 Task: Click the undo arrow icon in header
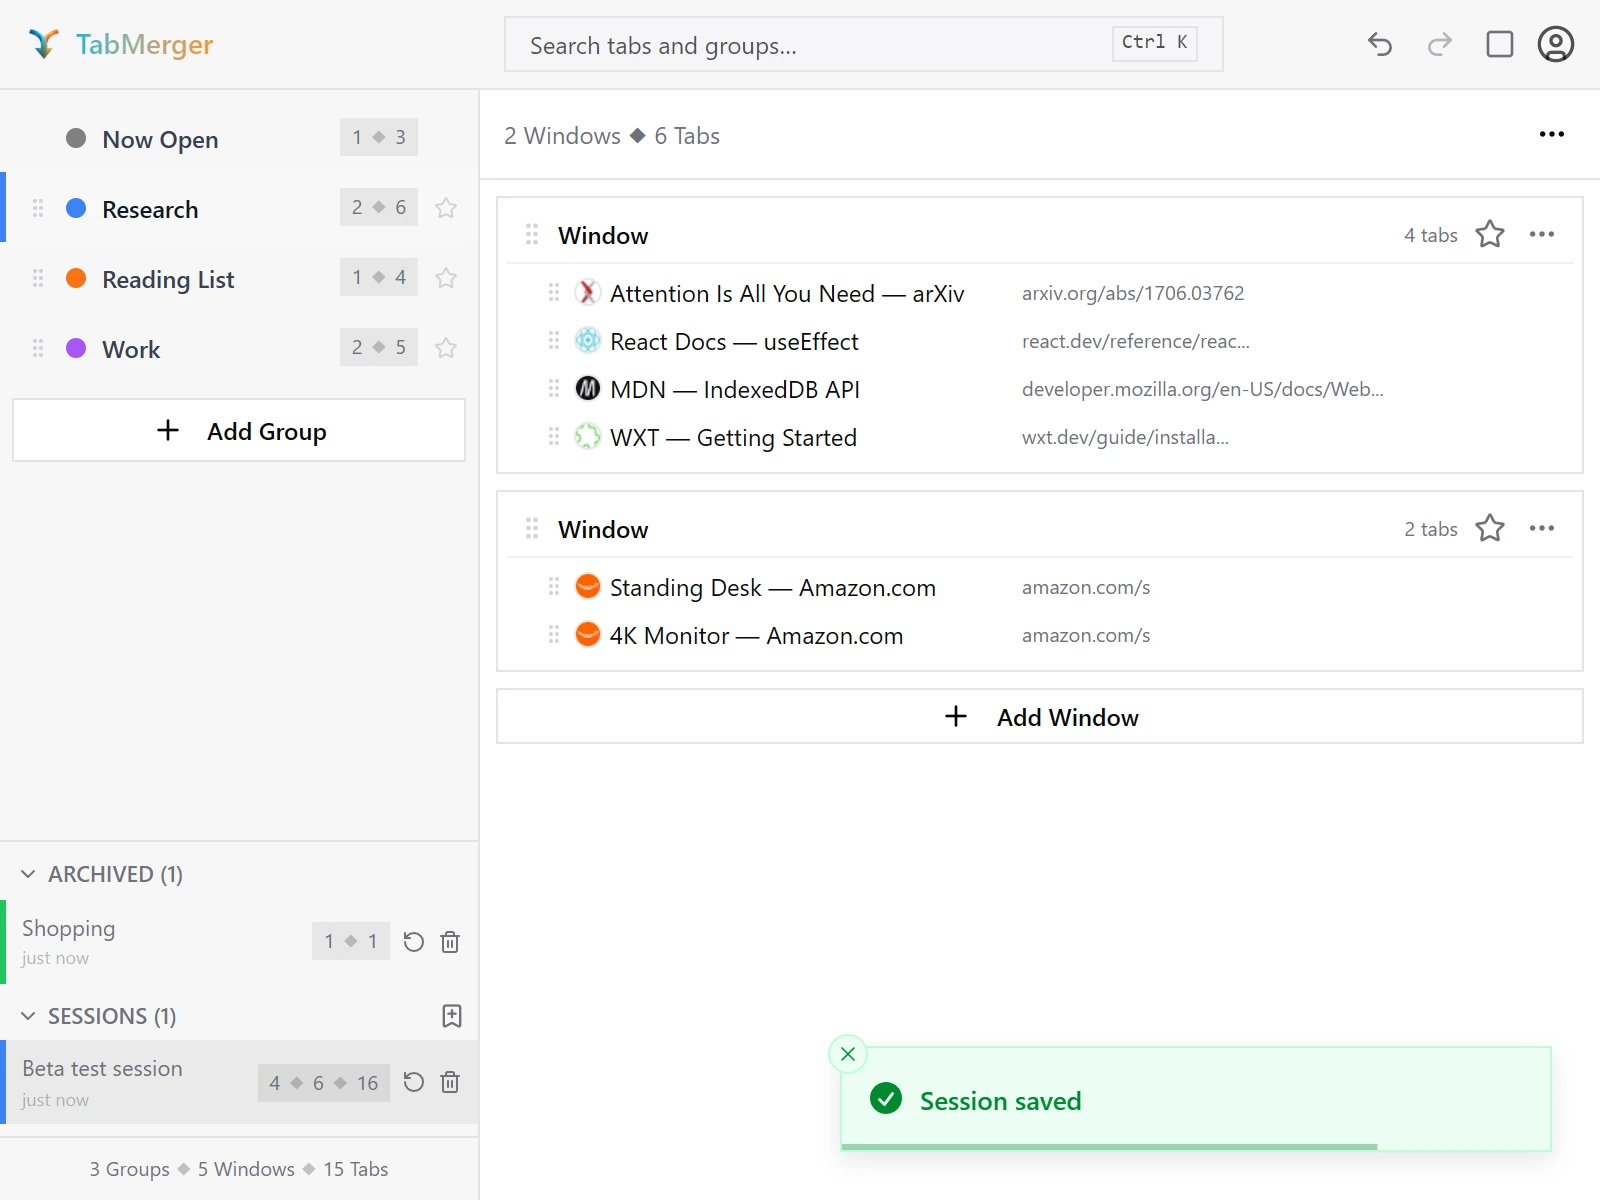coord(1380,44)
